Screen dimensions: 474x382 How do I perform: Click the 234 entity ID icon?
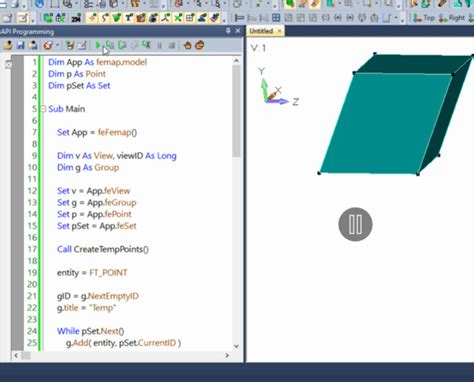pyautogui.click(x=76, y=18)
